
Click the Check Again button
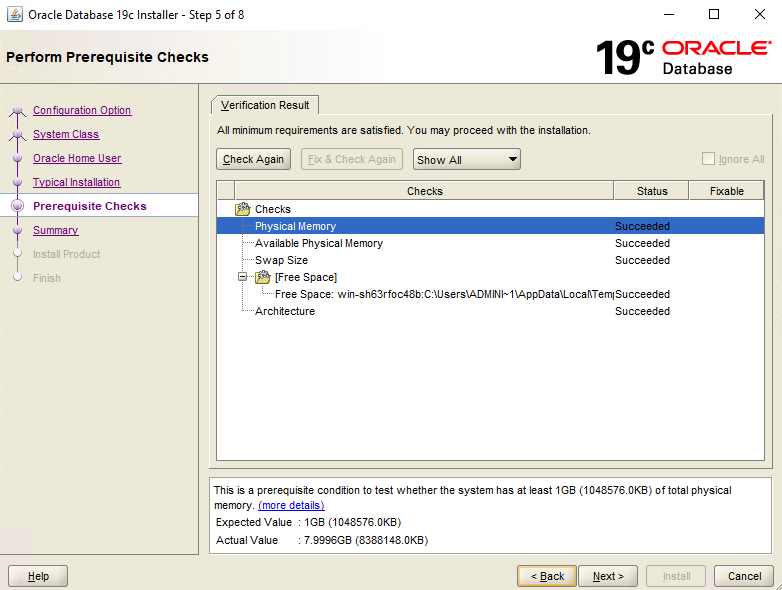[x=253, y=159]
